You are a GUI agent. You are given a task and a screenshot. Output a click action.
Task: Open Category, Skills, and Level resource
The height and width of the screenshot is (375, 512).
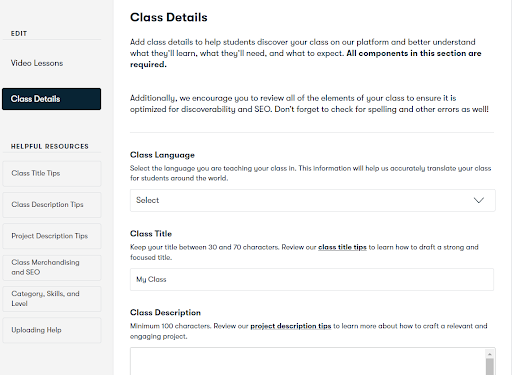tap(52, 299)
